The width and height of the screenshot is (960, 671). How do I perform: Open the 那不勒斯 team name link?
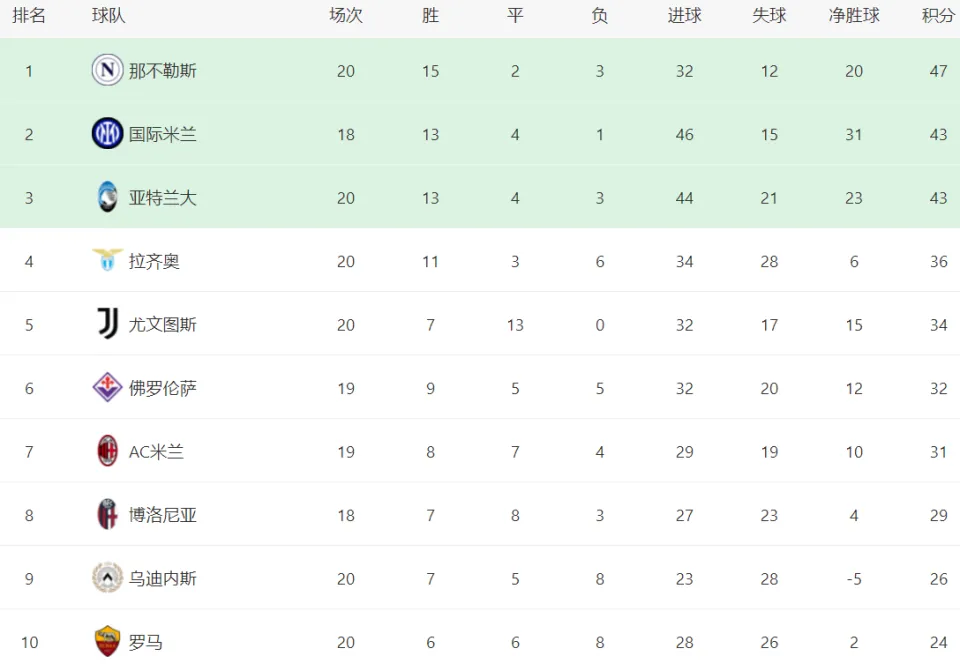click(x=163, y=71)
